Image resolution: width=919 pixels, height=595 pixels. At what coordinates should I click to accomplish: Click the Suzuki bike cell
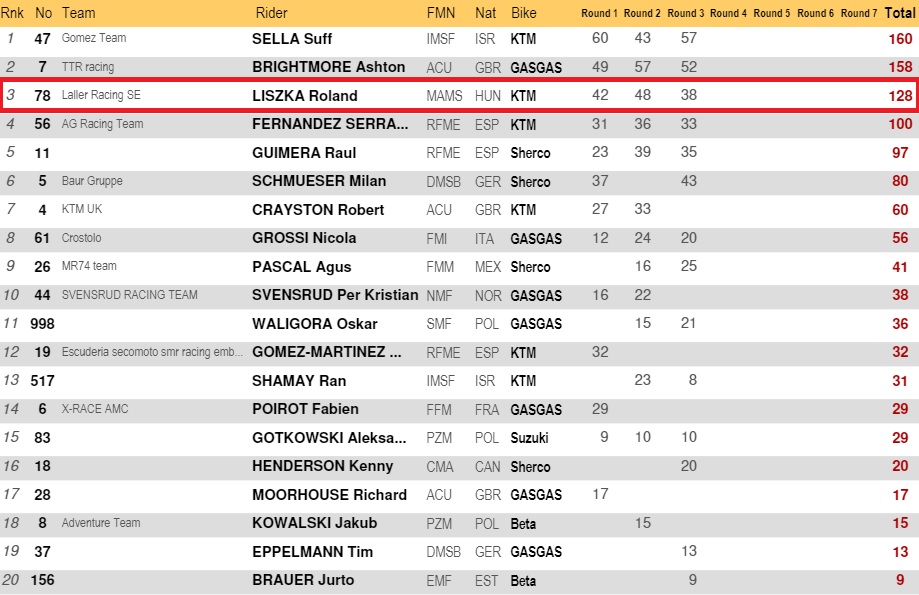[x=531, y=438]
